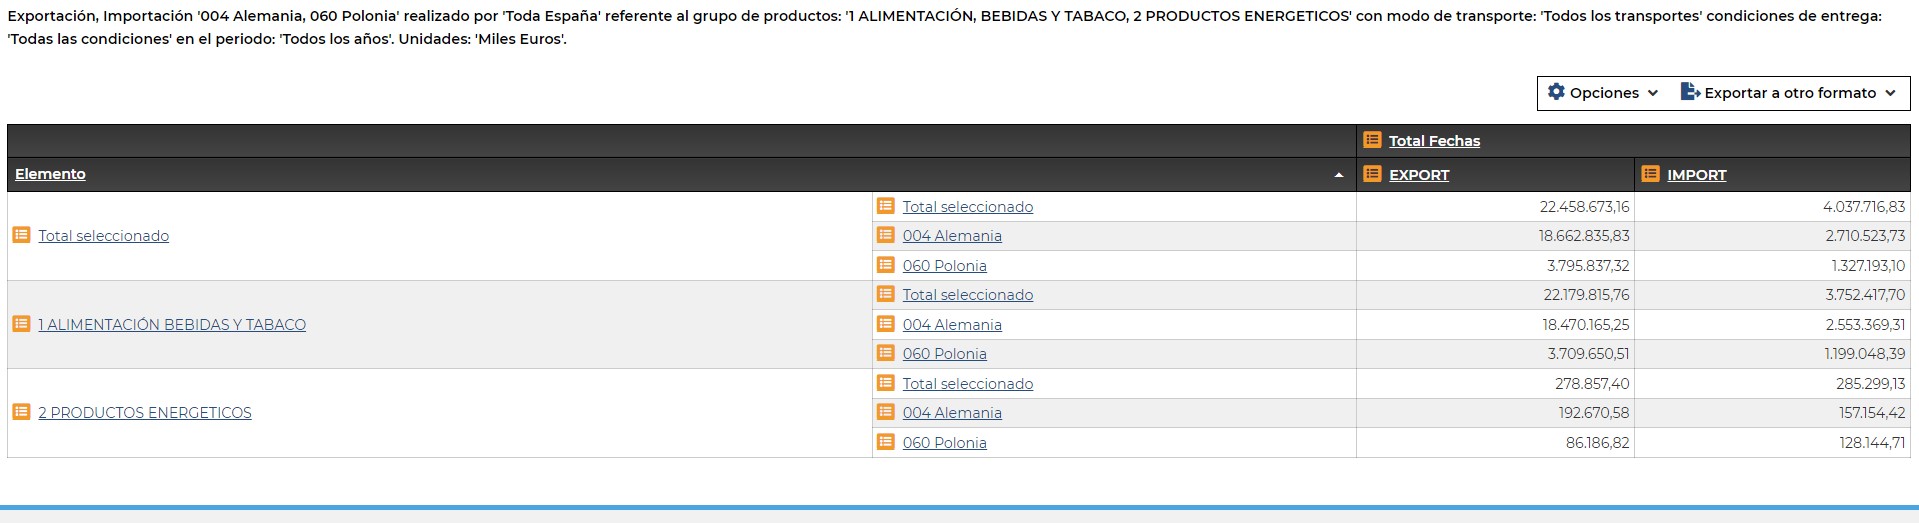
Task: Open 1 ALIMENTACIÓN BEBIDAS Y TABACO link
Action: 172,325
